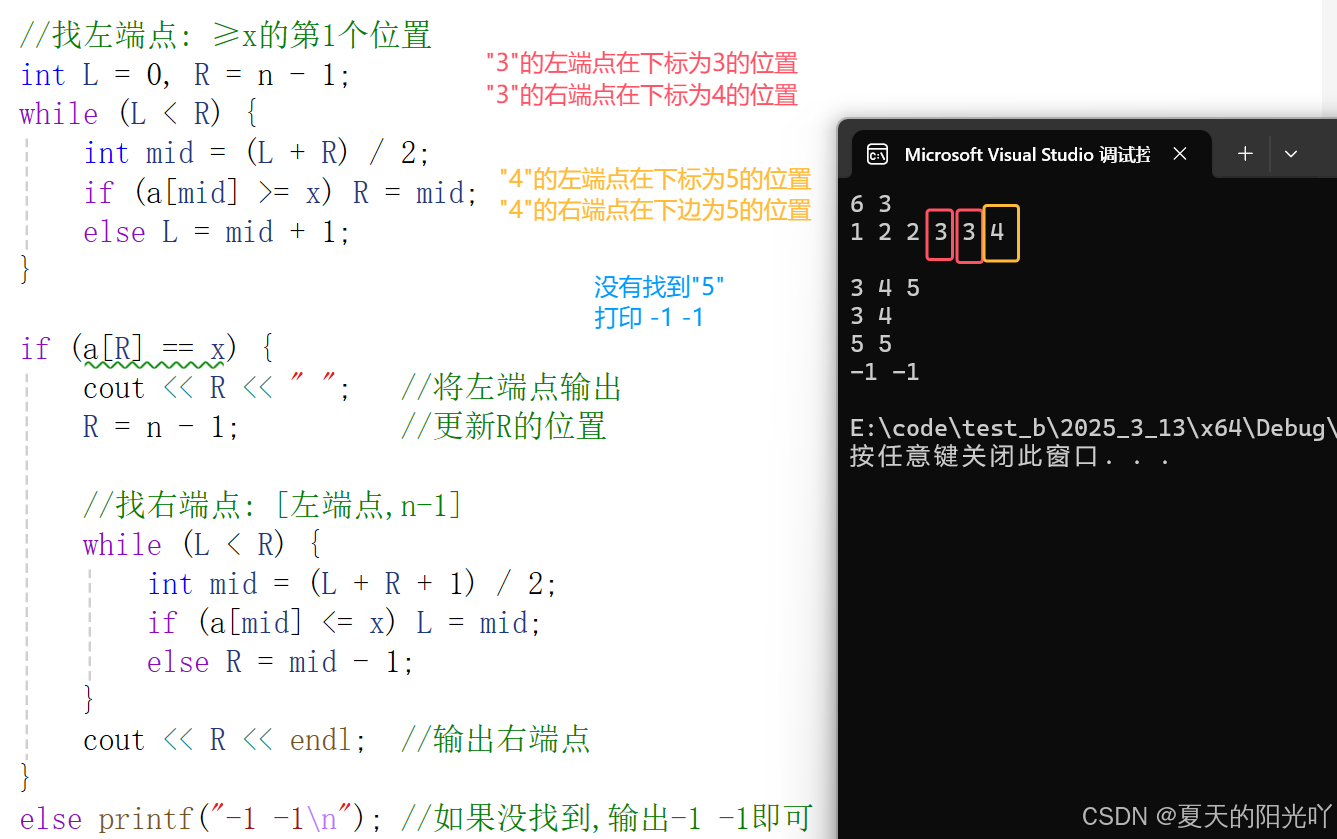Click the comment //输出右端点

tap(495, 740)
